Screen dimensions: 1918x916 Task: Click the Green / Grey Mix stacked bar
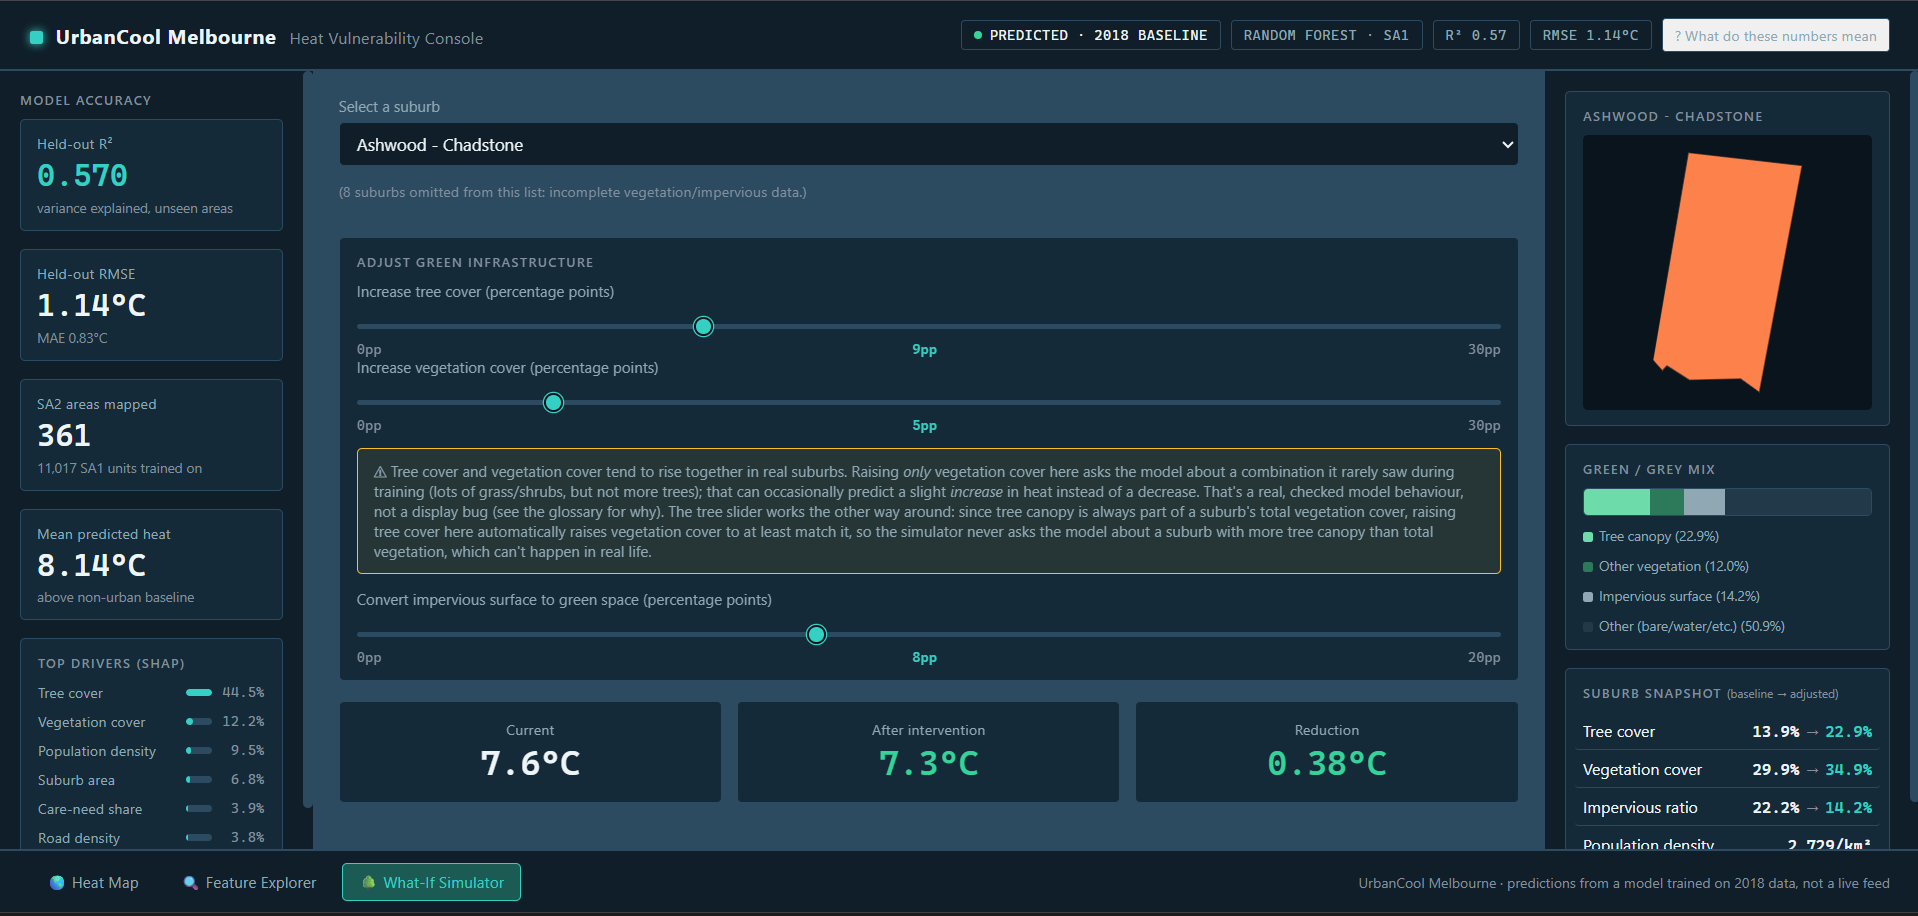1727,502
